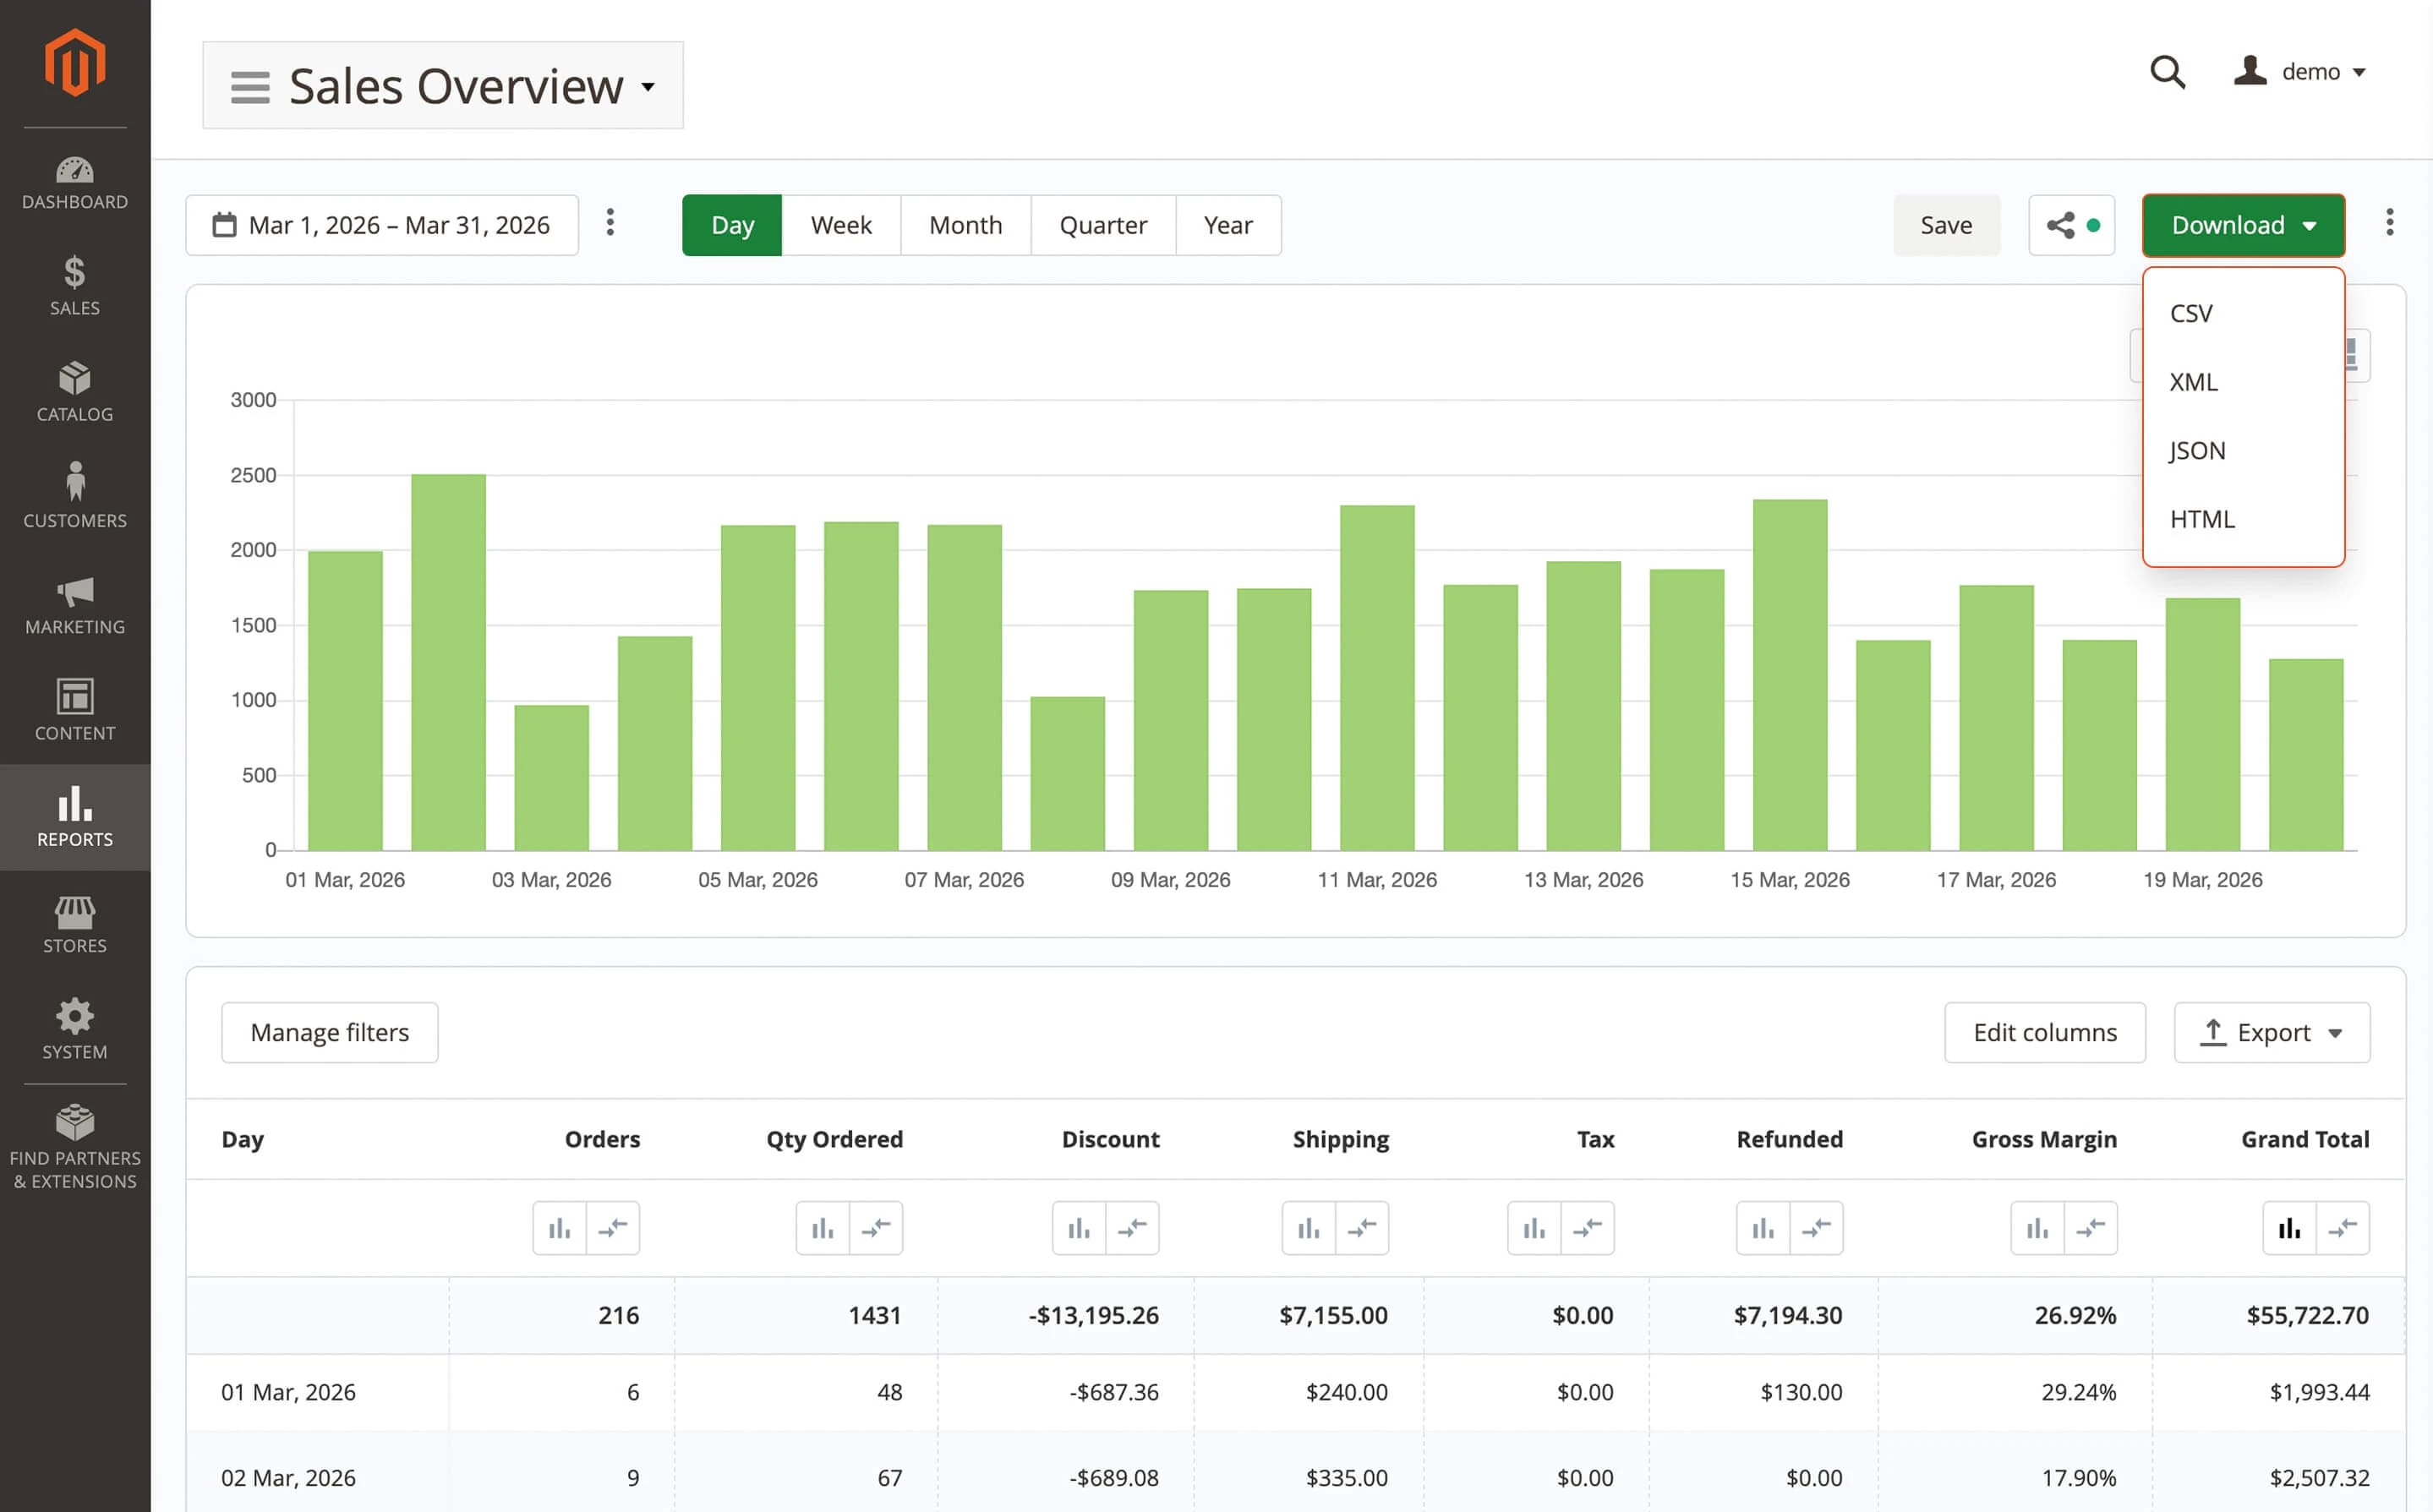Screen dimensions: 2433x1512
Task: Toggle the comparison arrows on Discount column
Action: click(1133, 1228)
